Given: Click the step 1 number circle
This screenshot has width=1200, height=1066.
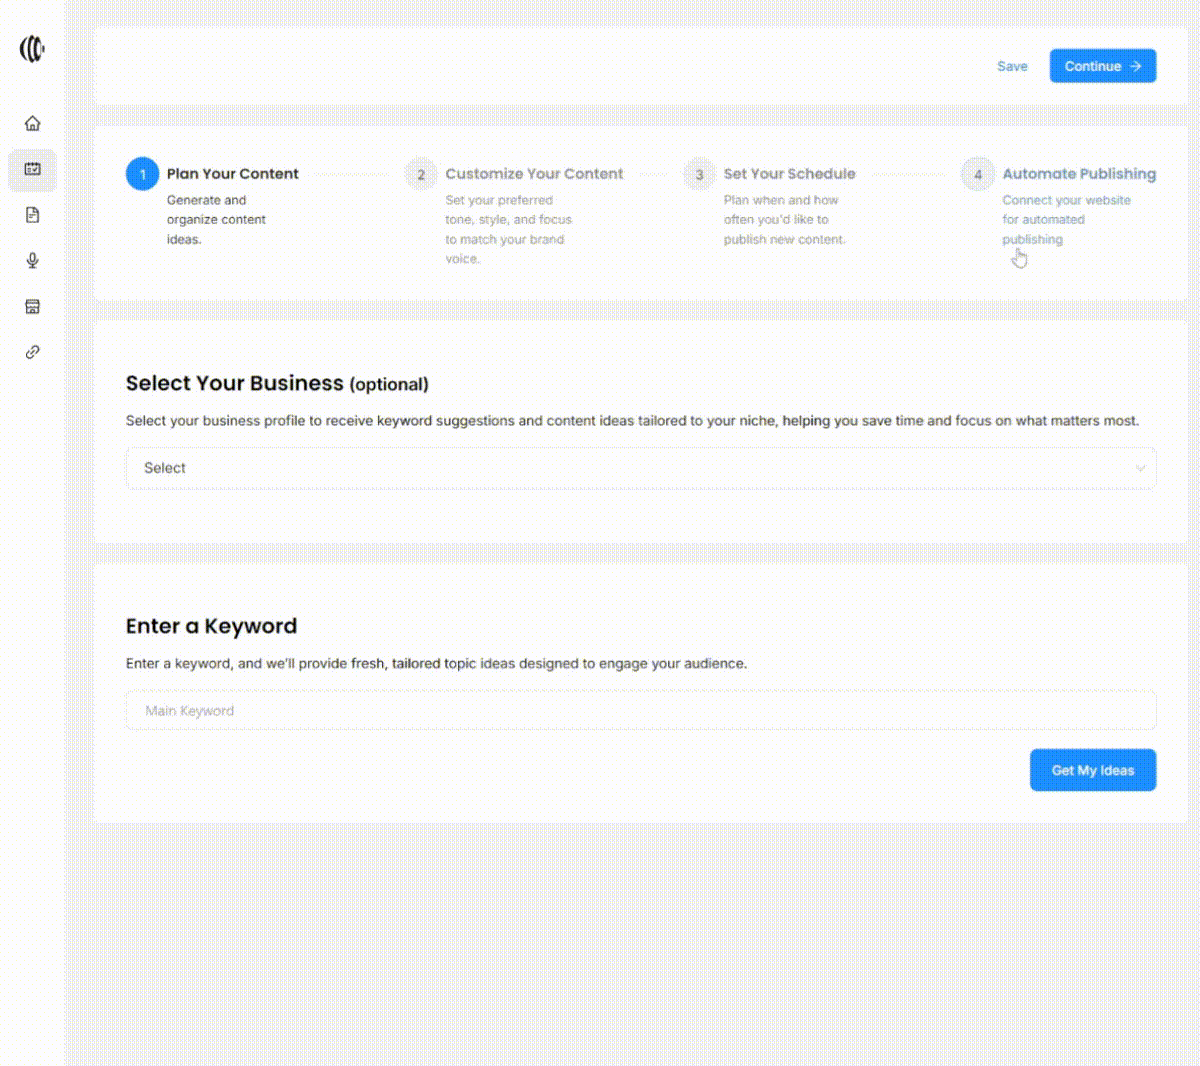Looking at the screenshot, I should point(142,174).
